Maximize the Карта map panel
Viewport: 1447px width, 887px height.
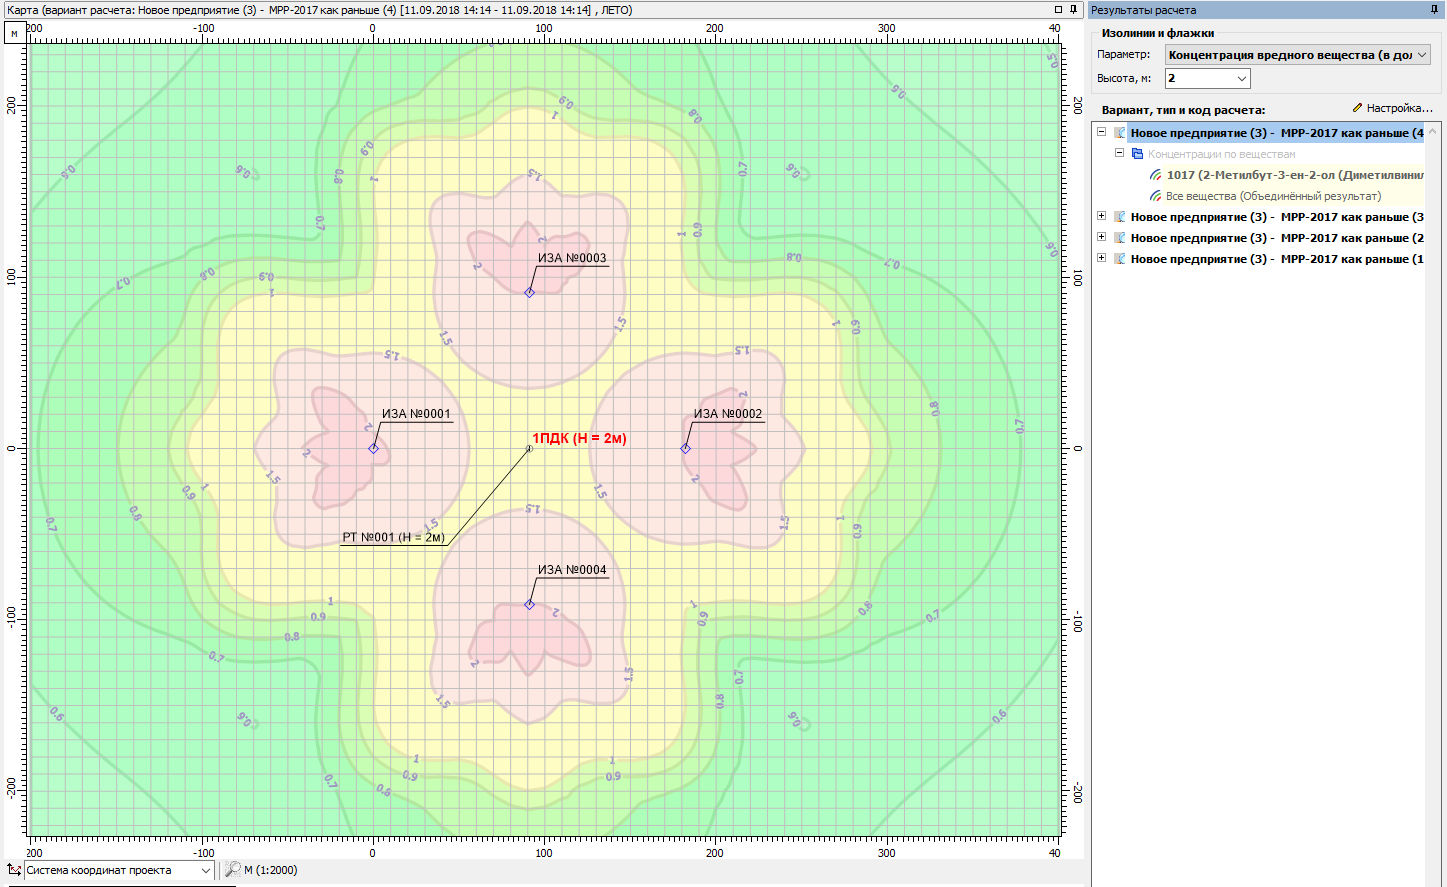(1059, 9)
